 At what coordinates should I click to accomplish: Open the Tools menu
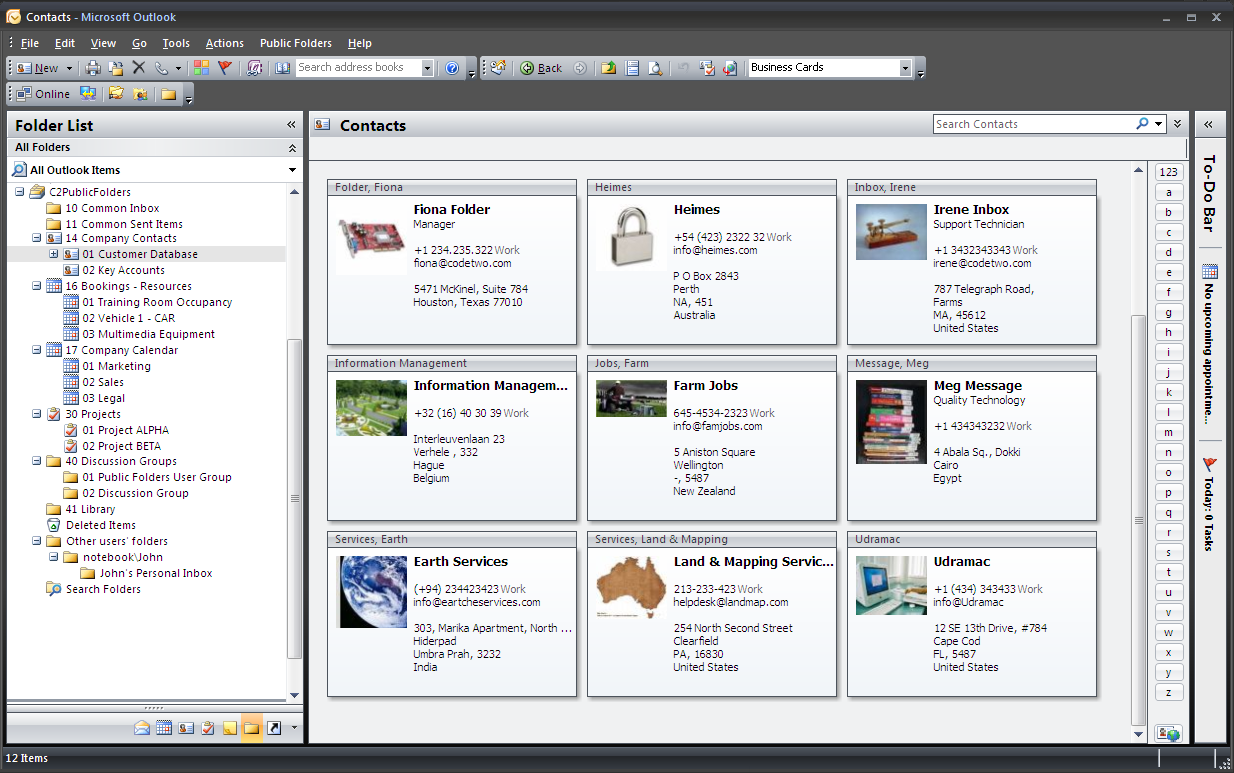click(x=176, y=43)
